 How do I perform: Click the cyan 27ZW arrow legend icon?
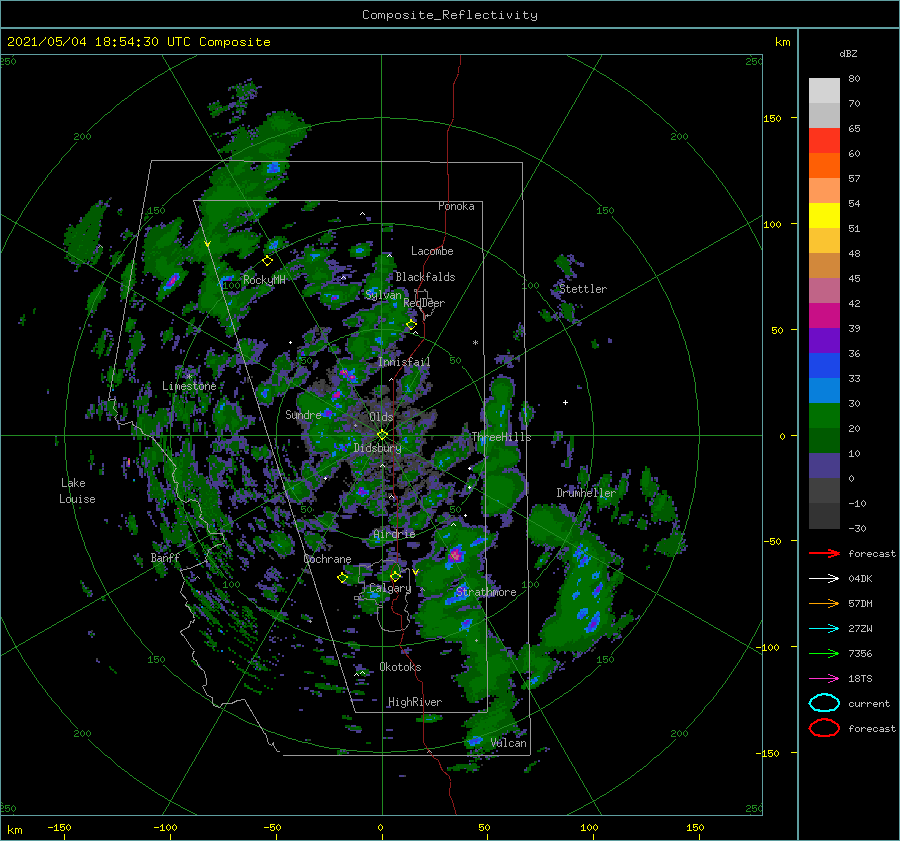(824, 629)
